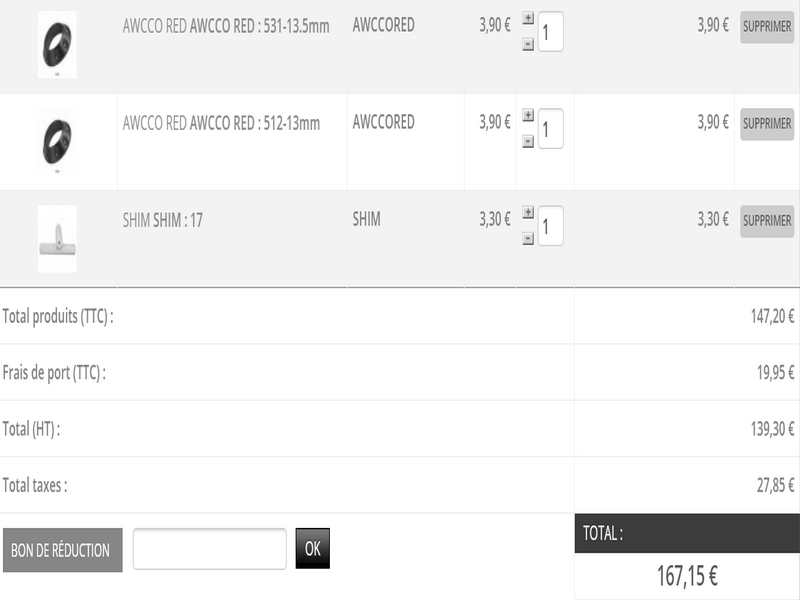Click plus icon for AWCCO RED 512-13mm
The width and height of the screenshot is (800, 600).
[x=528, y=116]
